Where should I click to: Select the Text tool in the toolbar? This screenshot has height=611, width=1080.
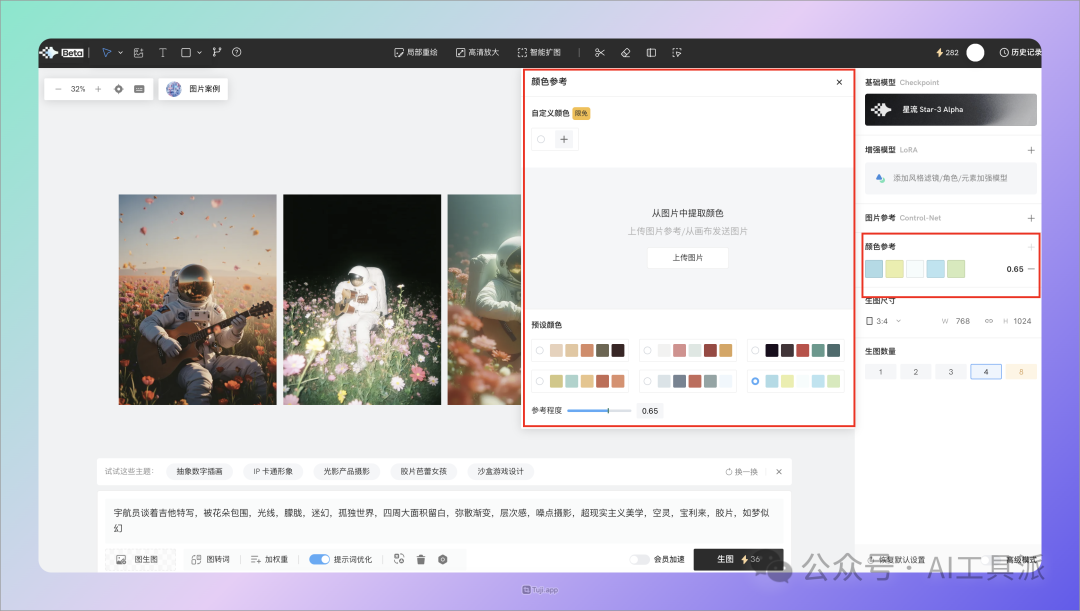point(163,53)
